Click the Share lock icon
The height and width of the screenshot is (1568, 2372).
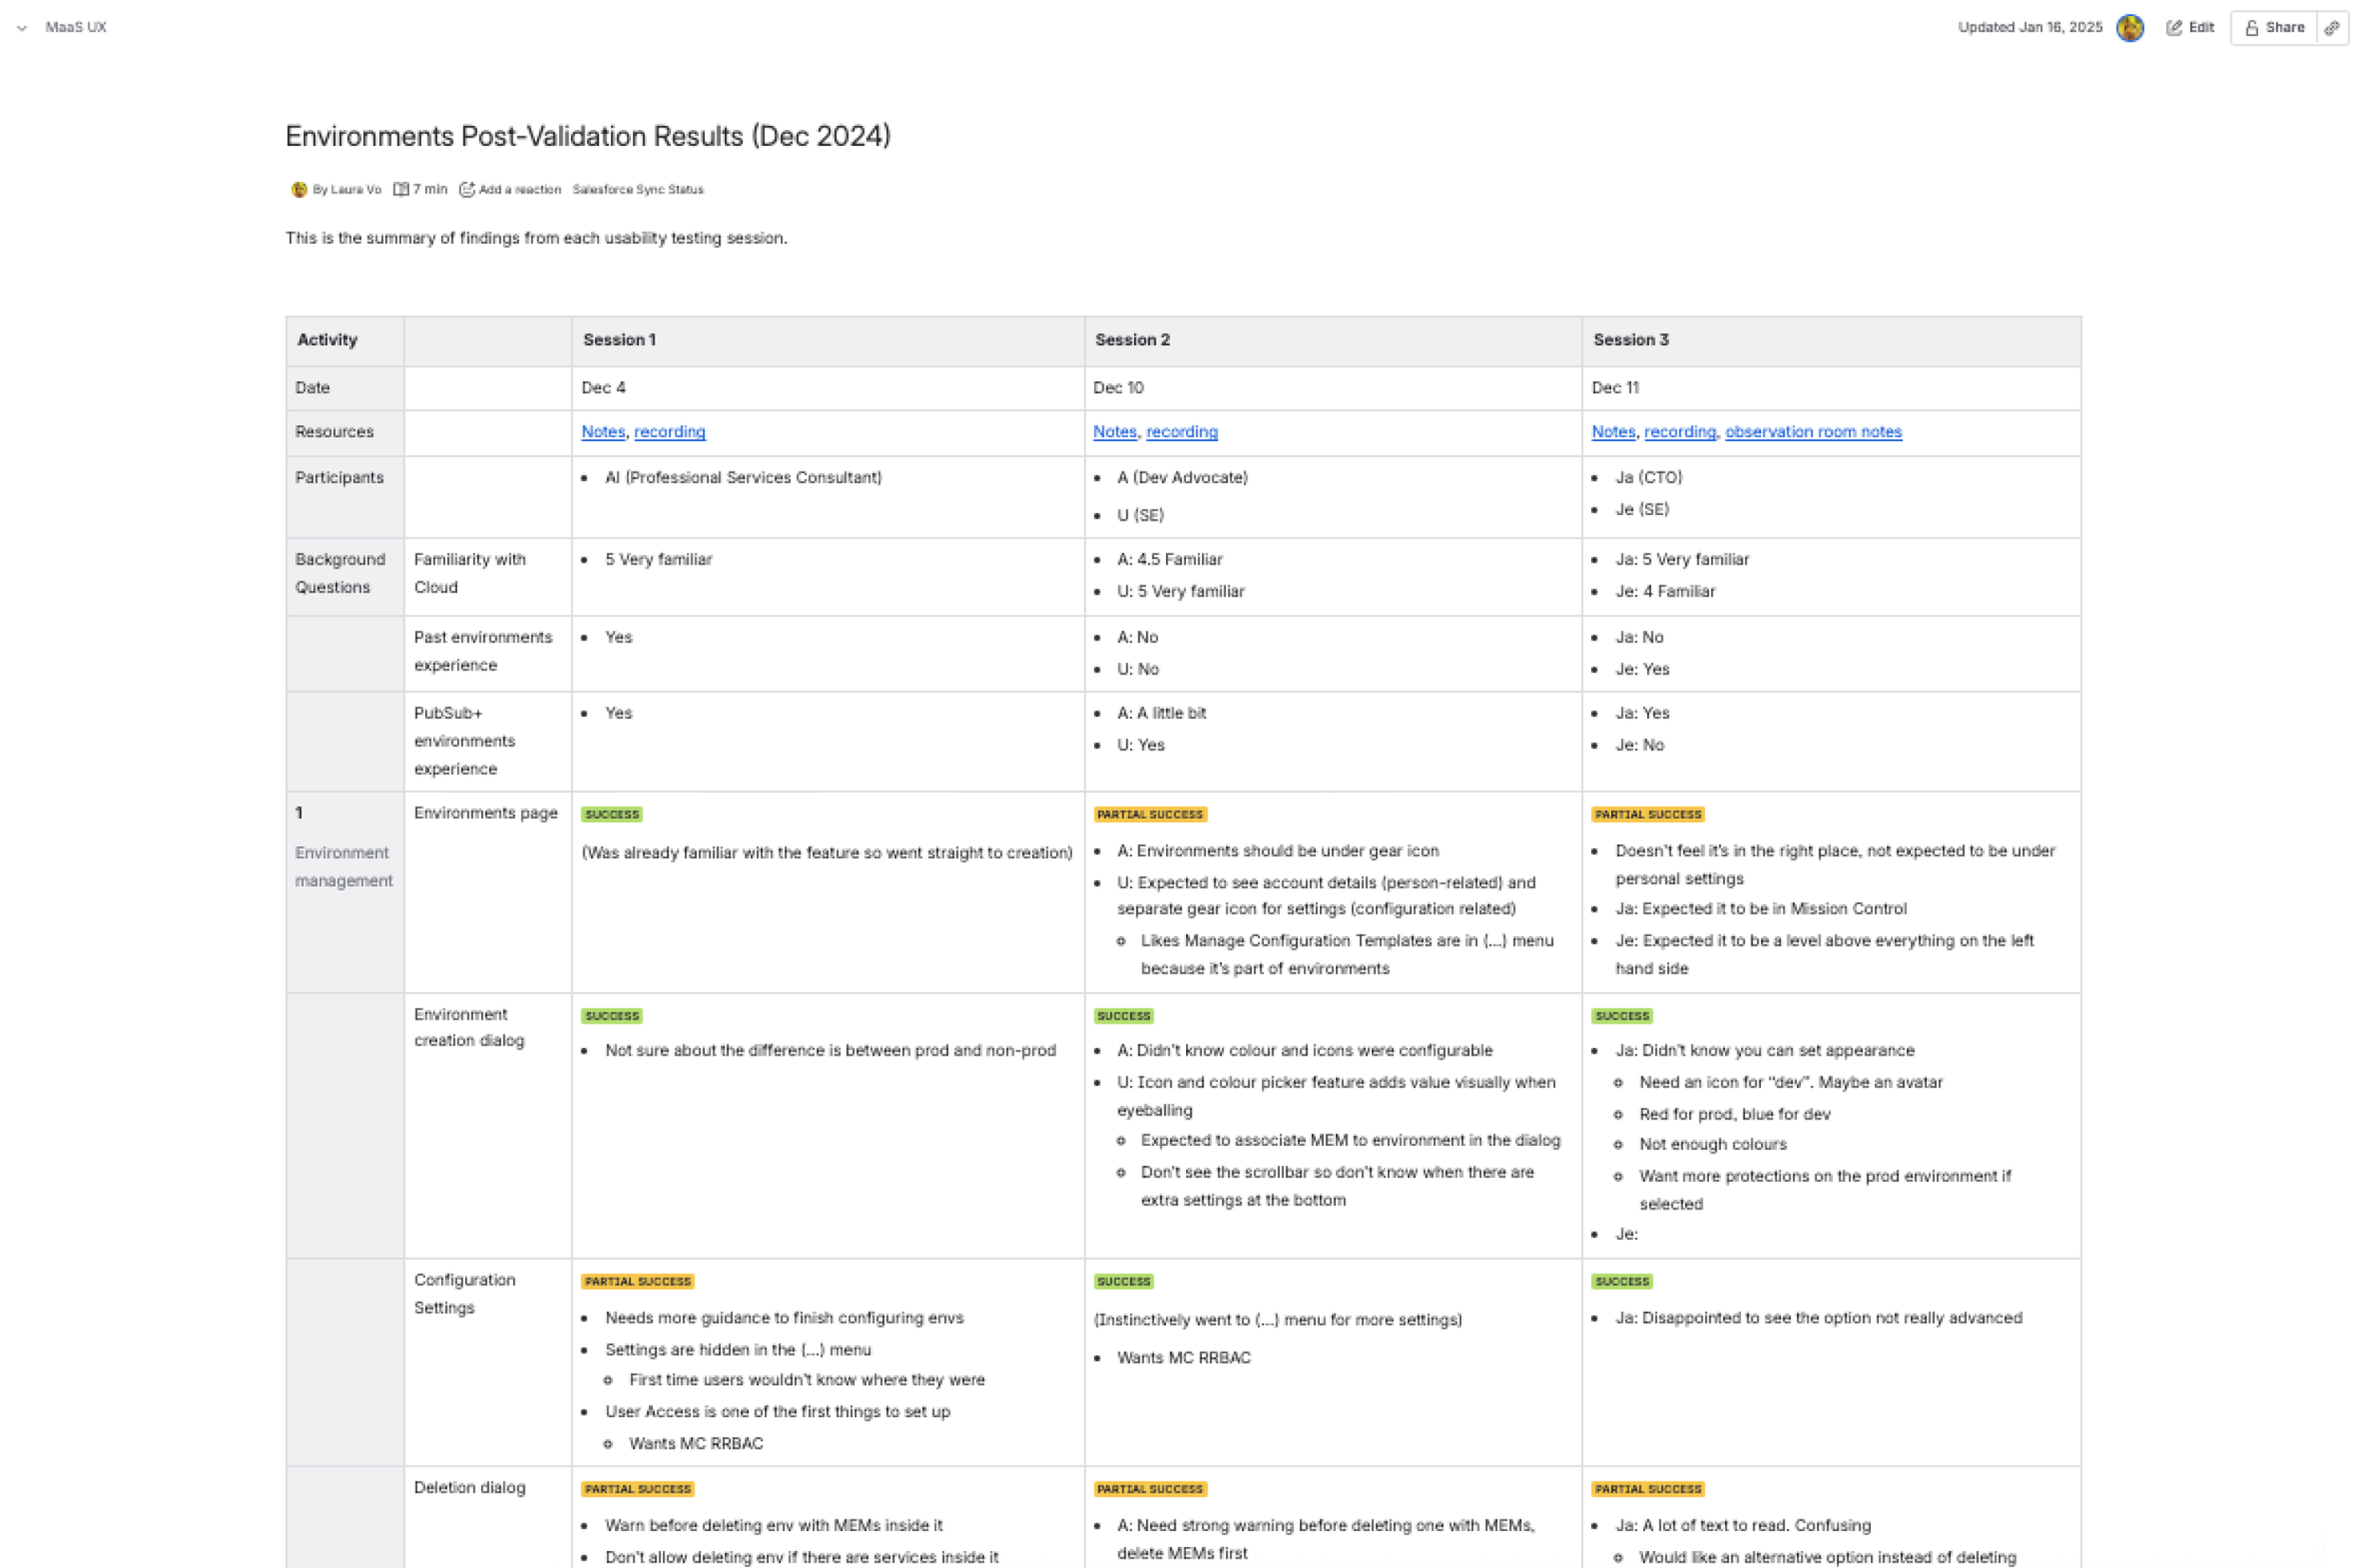point(2251,28)
